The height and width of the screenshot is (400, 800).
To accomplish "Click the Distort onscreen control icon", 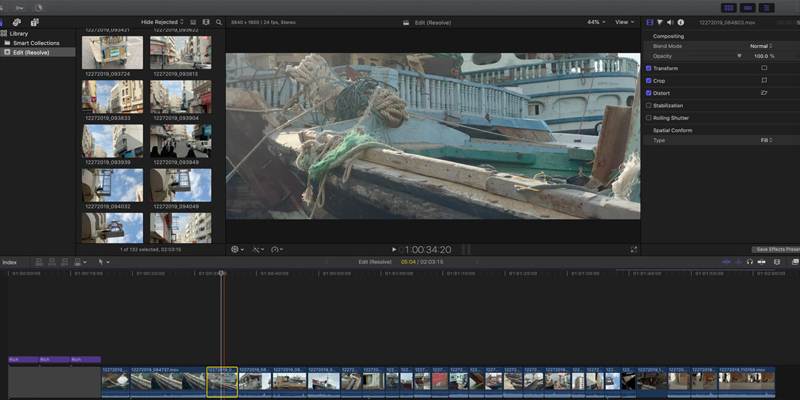I will [x=764, y=93].
